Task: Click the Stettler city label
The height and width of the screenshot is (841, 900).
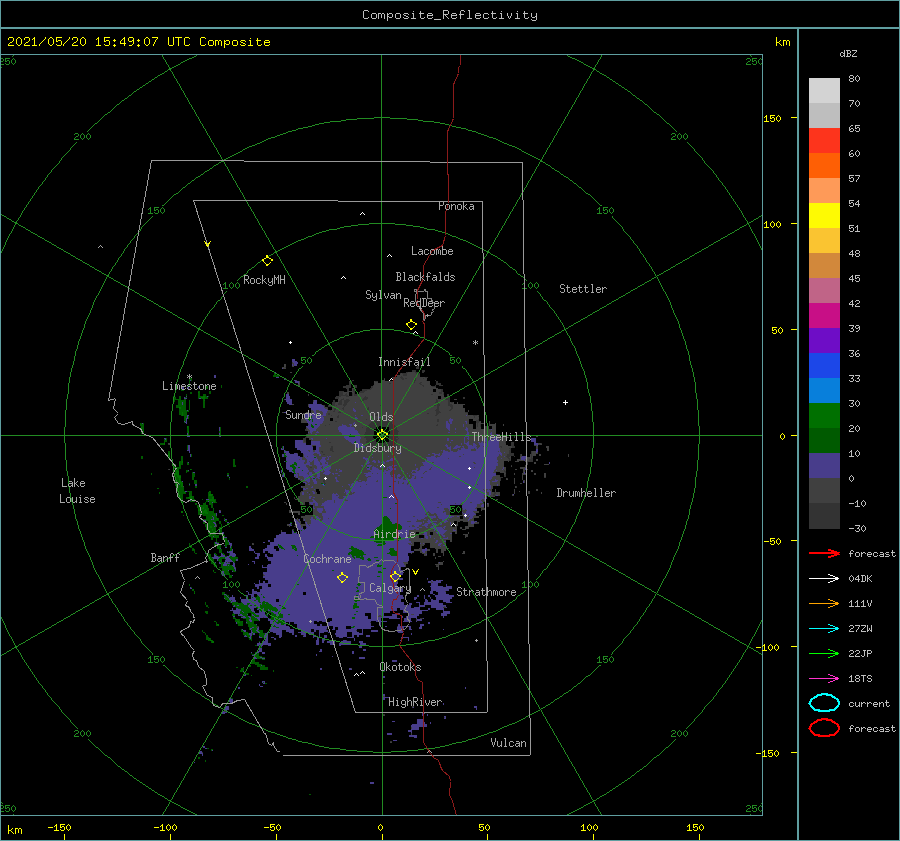Action: (x=583, y=289)
